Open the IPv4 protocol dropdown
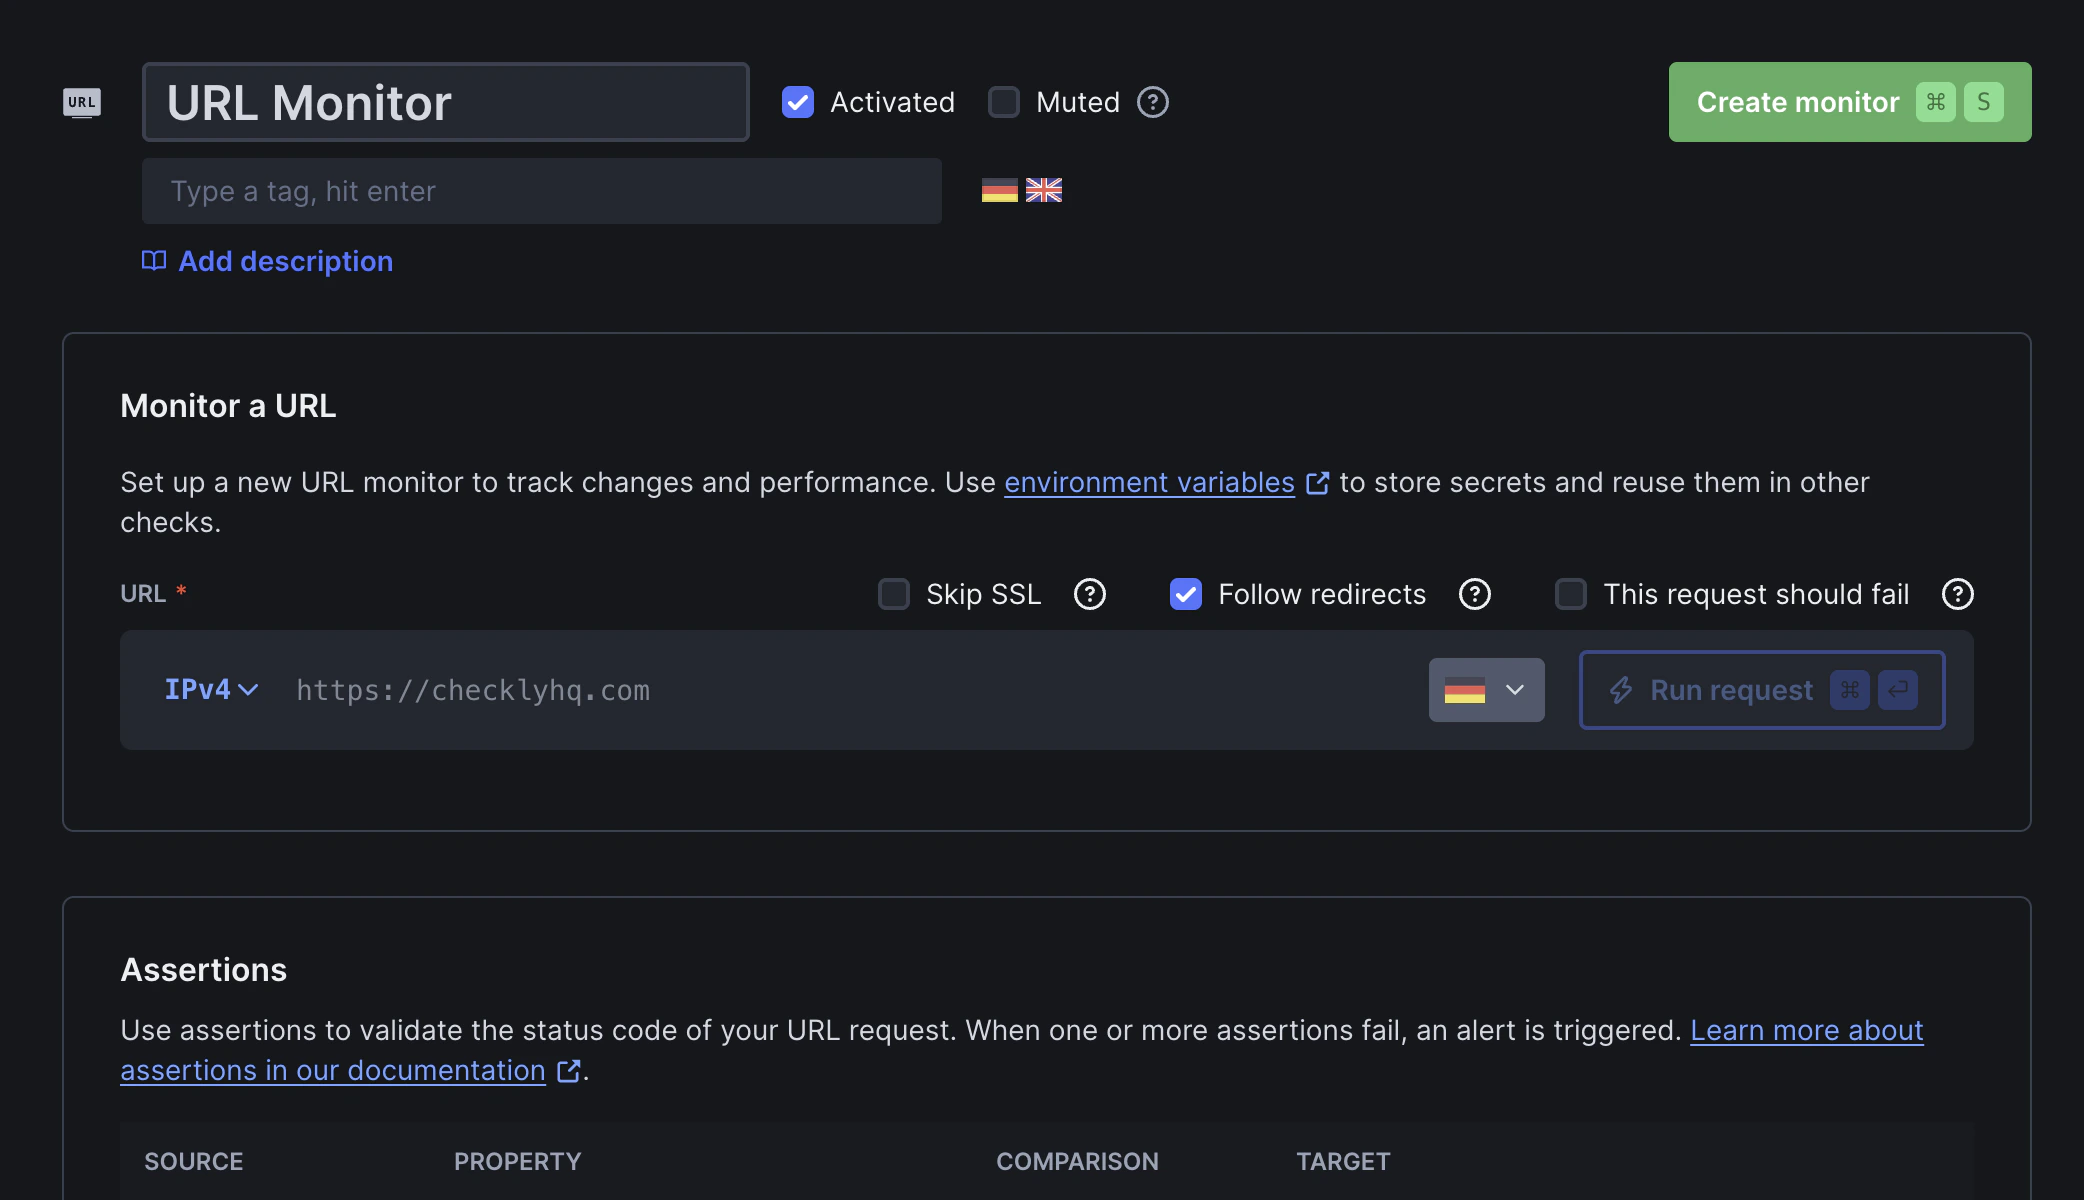This screenshot has width=2084, height=1200. pos(210,689)
